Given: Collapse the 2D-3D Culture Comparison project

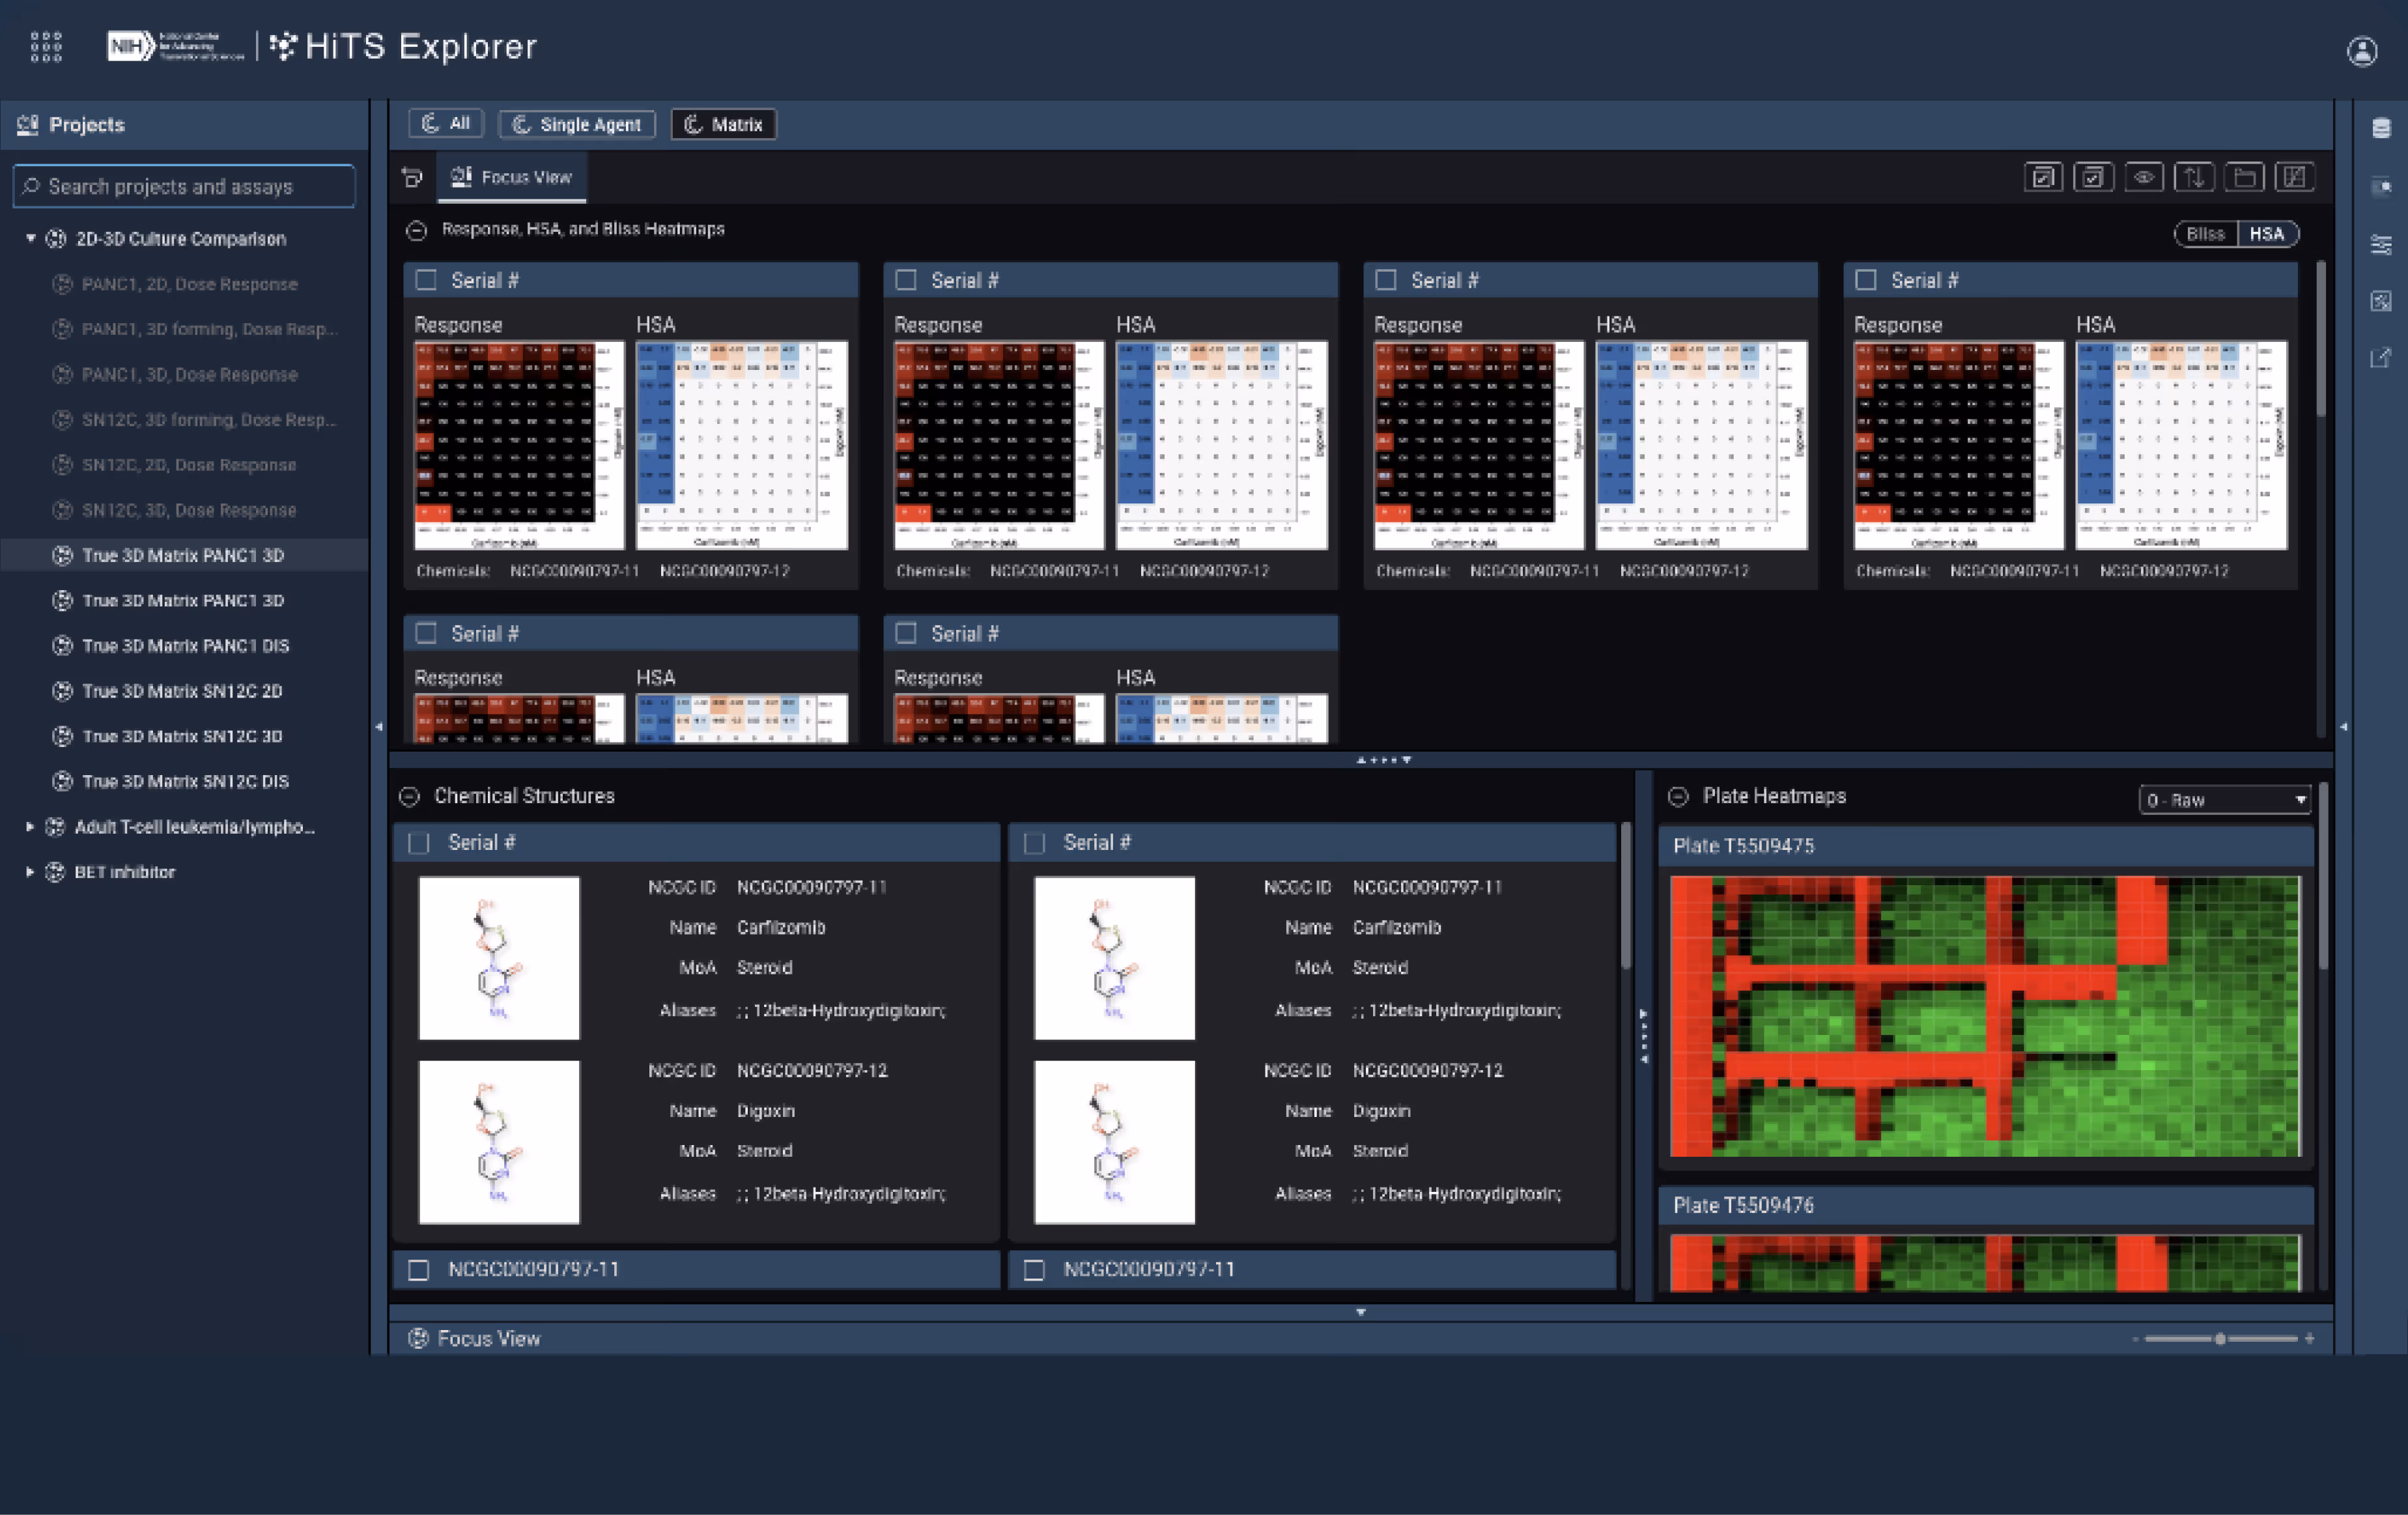Looking at the screenshot, I should (31, 238).
